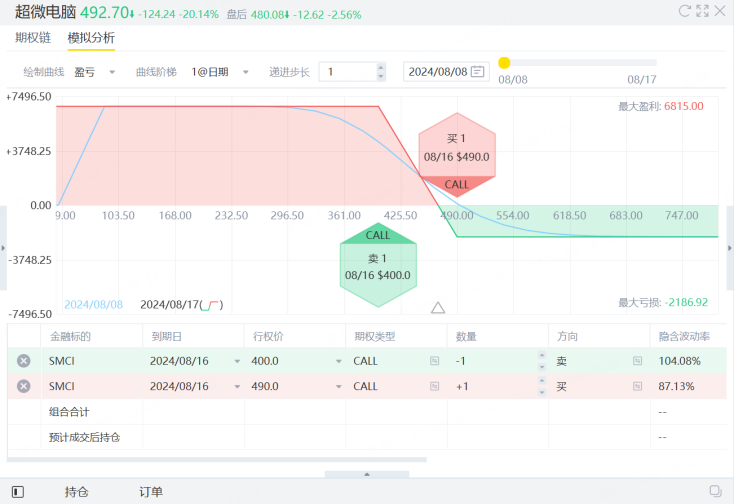This screenshot has height=504, width=734.
Task: Collapse the left side panel arrow
Action: [x=3, y=248]
